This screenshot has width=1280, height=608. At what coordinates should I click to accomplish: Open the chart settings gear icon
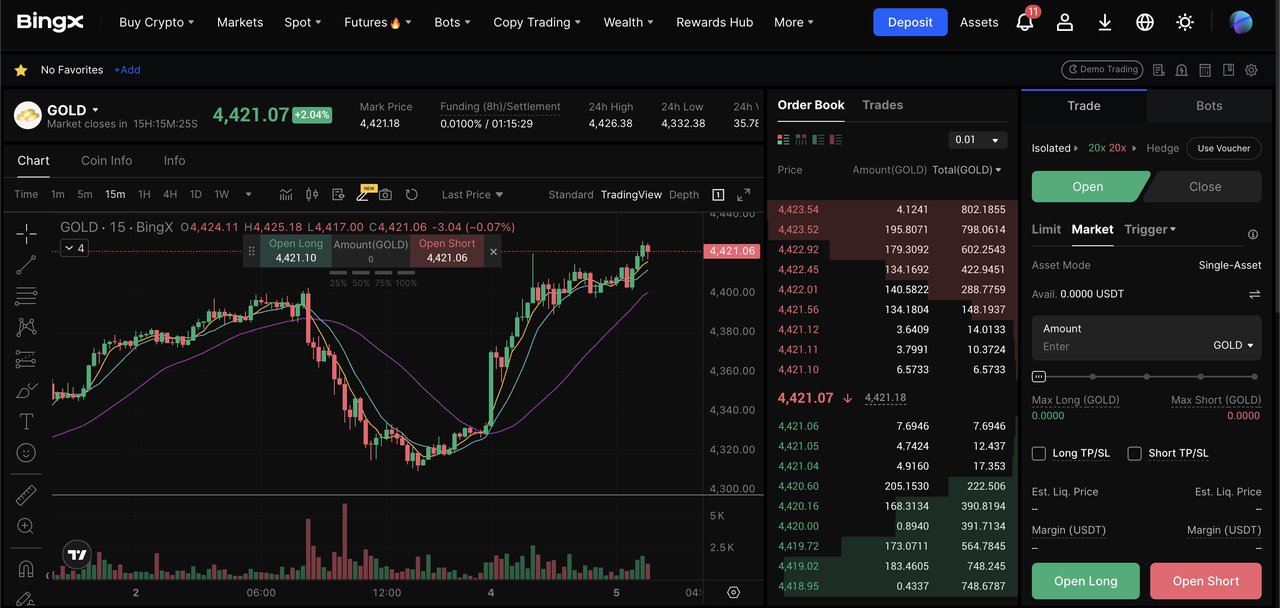pos(733,592)
